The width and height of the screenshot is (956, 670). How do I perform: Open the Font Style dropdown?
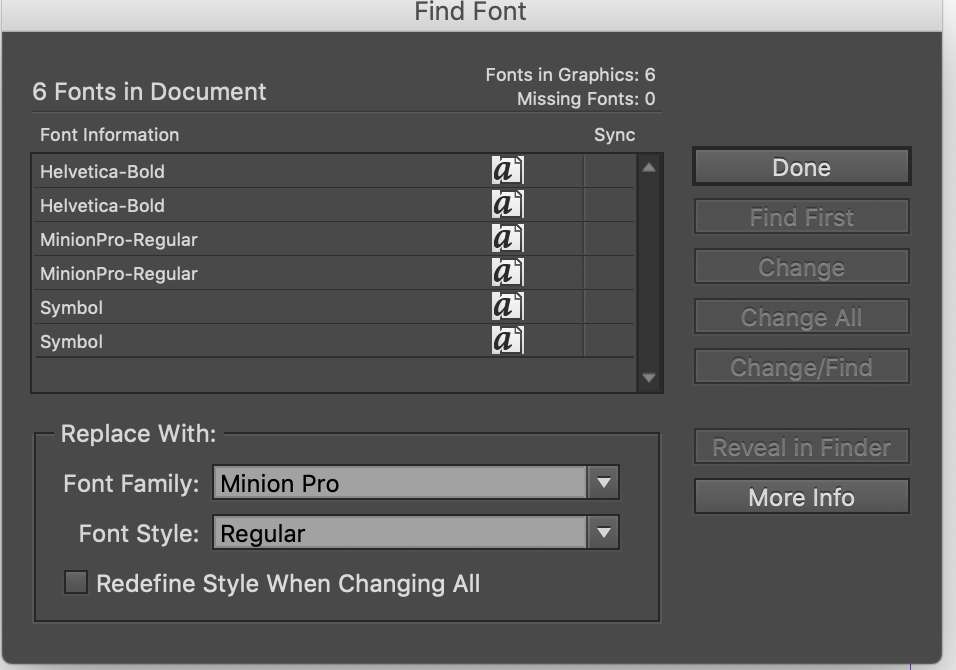[602, 533]
